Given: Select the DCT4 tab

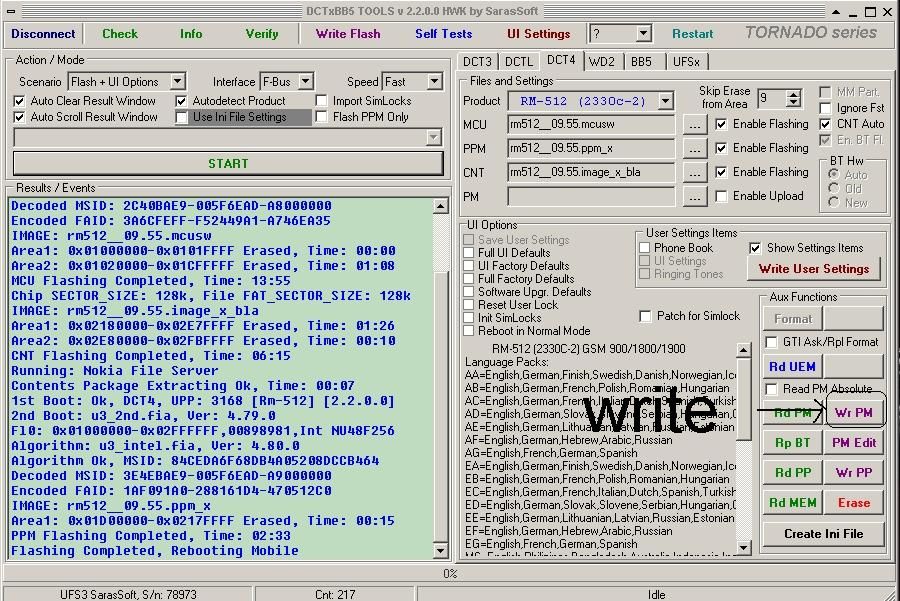Looking at the screenshot, I should click(x=561, y=60).
